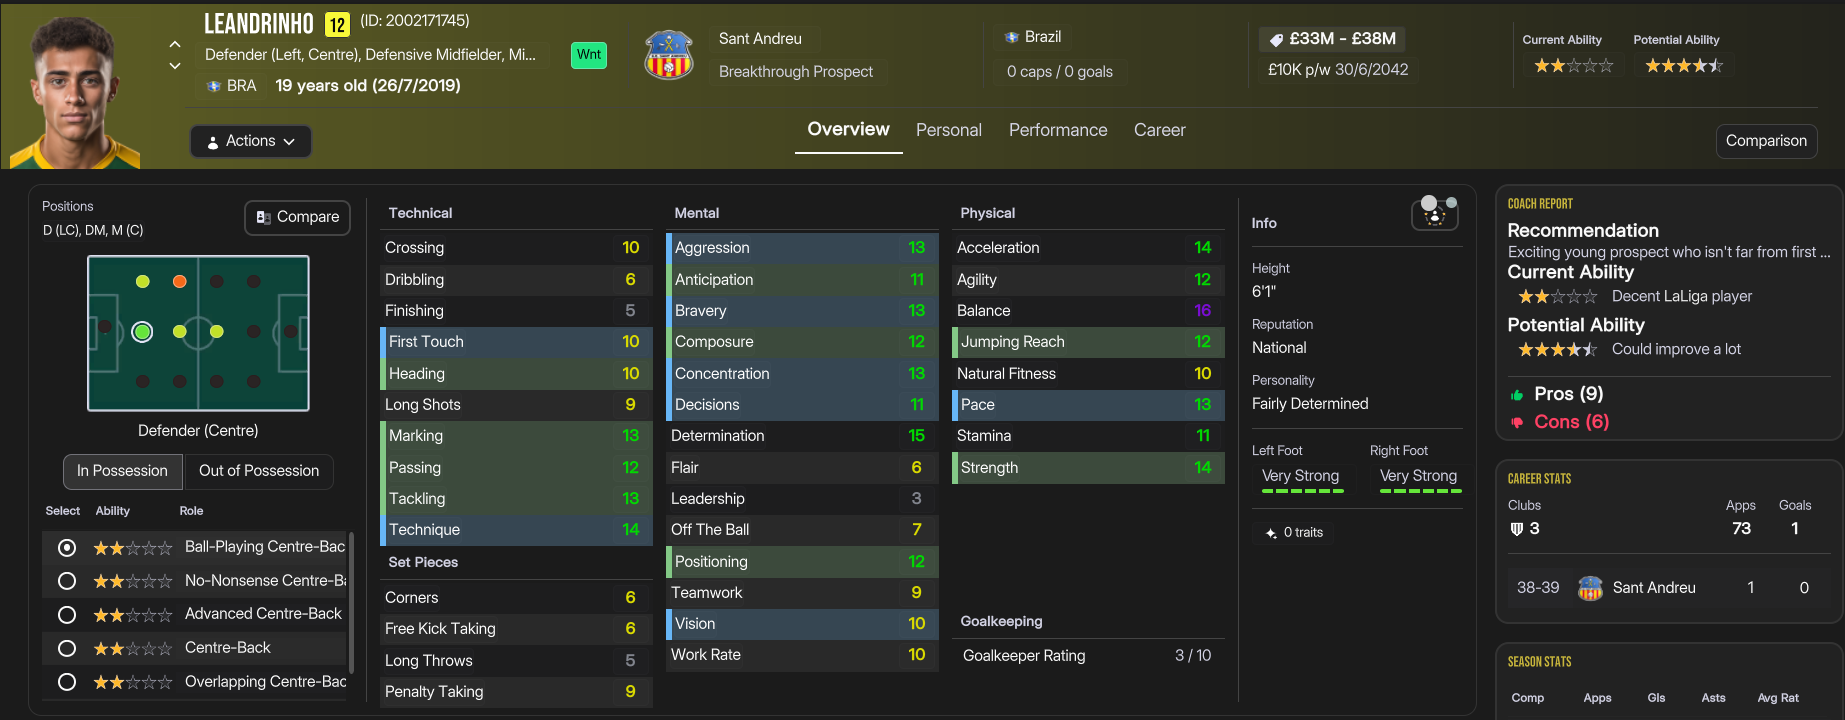Switch to the Personal tab
The width and height of the screenshot is (1845, 720).
pyautogui.click(x=948, y=130)
